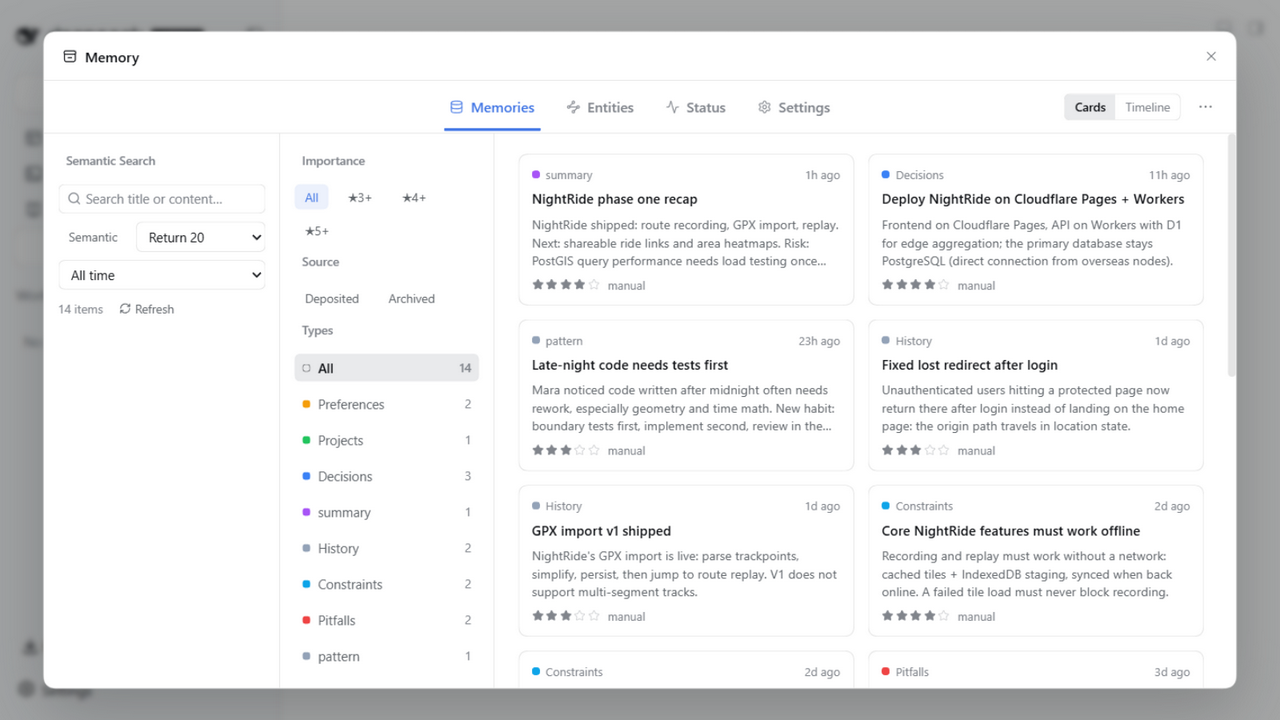Screen dimensions: 1280x720
Task: Open Late-night code needs tests first card
Action: click(686, 395)
